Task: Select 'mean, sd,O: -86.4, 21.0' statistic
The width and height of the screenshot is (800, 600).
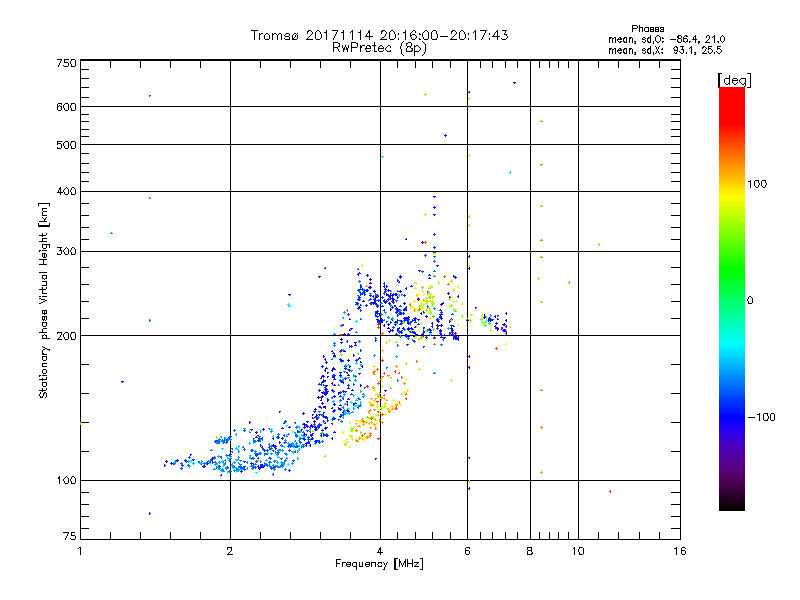Action: click(x=666, y=39)
